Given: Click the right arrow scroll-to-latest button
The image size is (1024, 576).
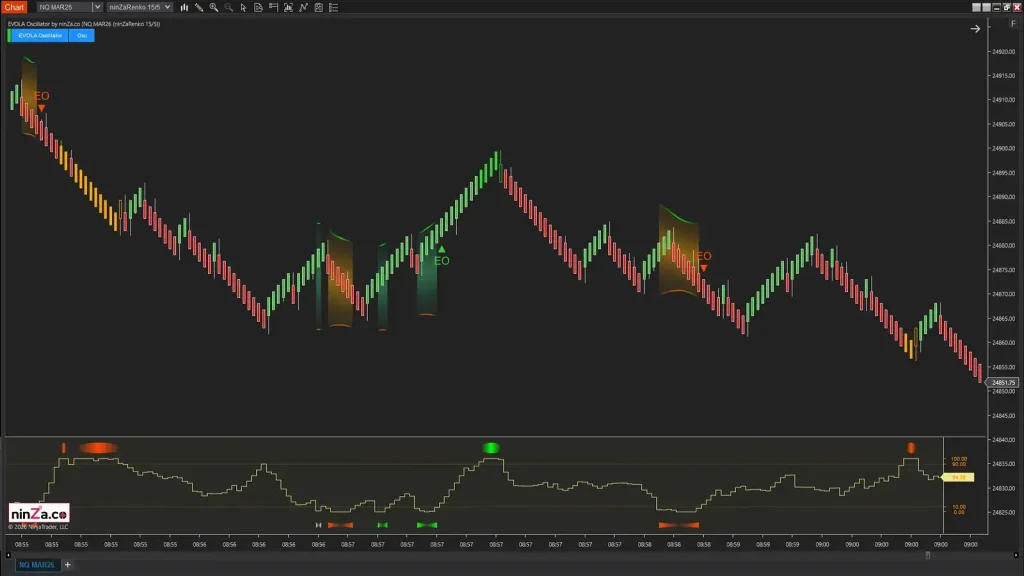Looking at the screenshot, I should click(x=975, y=29).
